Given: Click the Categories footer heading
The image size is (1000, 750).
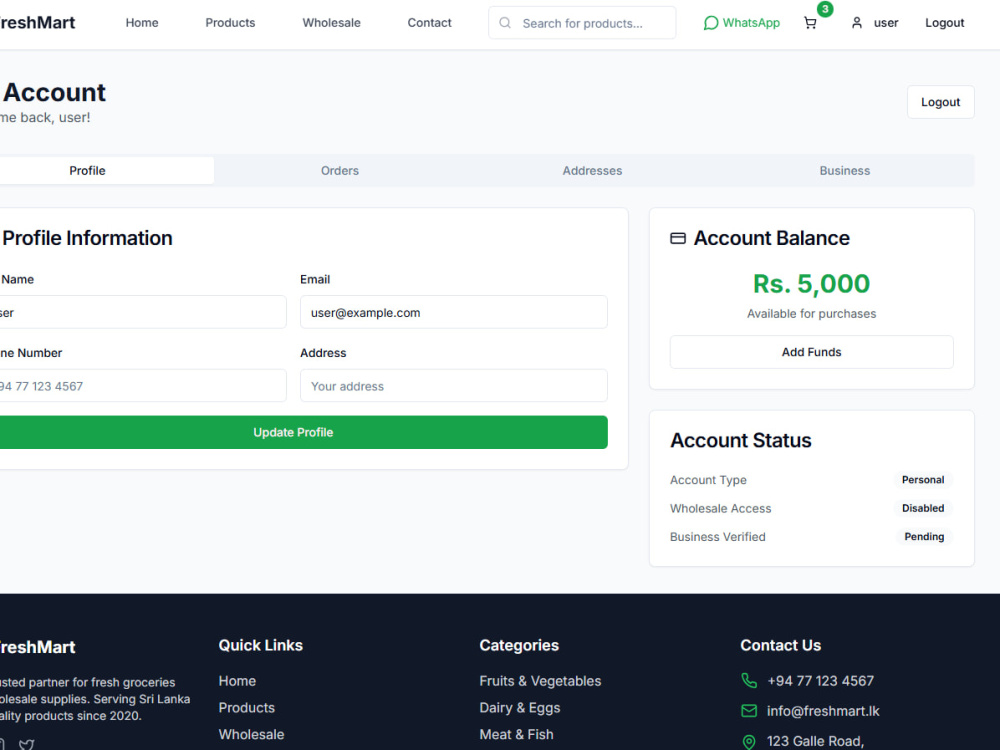Looking at the screenshot, I should coord(519,645).
